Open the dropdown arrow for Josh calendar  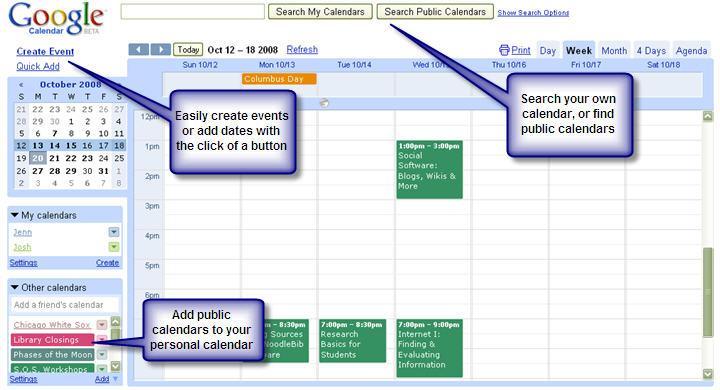point(114,247)
